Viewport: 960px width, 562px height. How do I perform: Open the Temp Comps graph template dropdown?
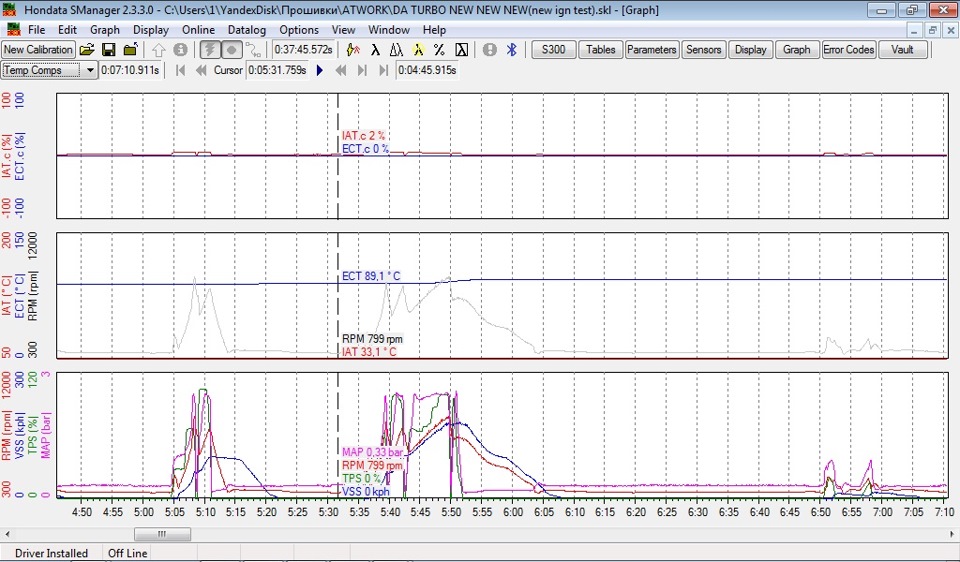point(91,70)
